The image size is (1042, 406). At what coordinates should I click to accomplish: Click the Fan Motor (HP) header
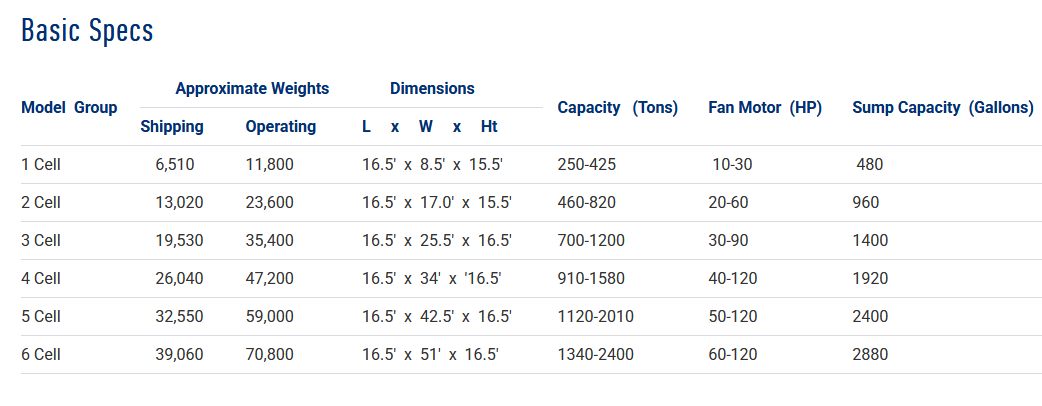coord(765,107)
